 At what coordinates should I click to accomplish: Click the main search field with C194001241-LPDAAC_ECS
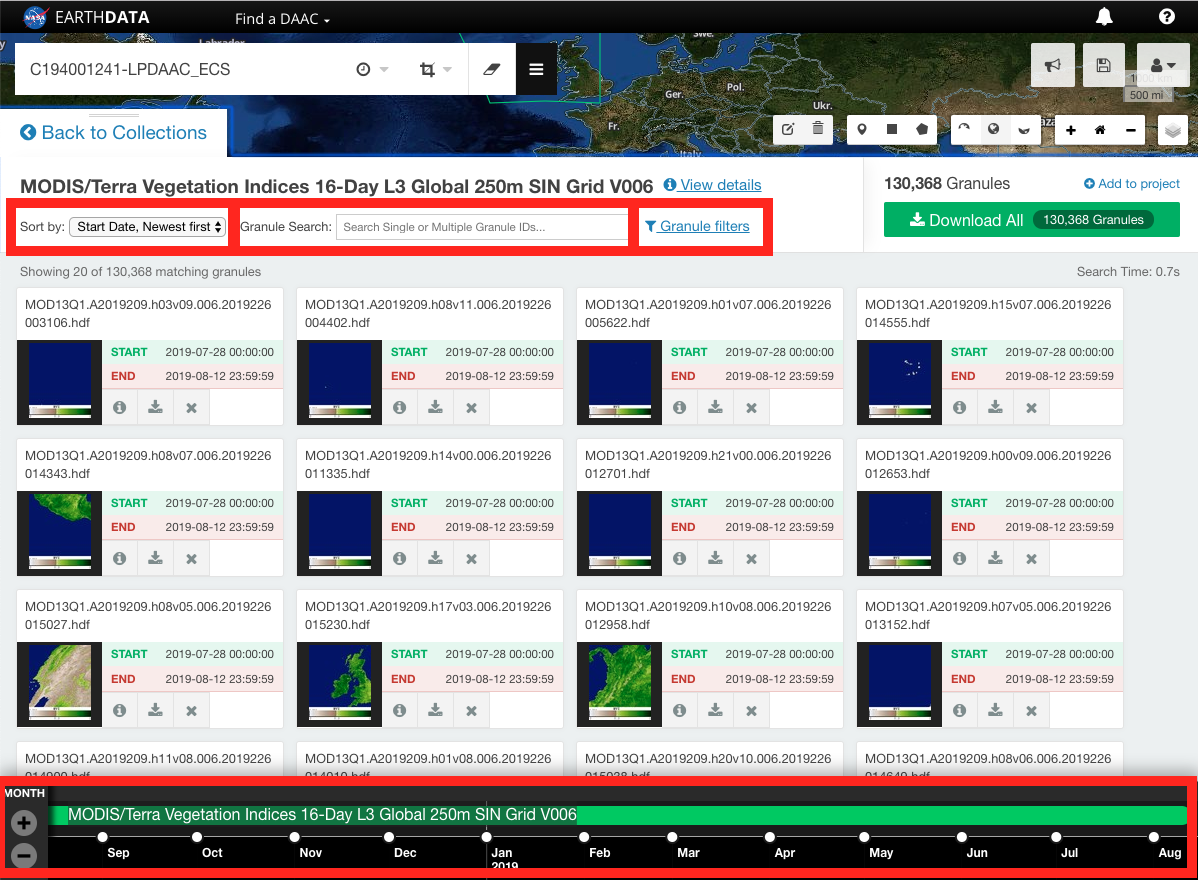183,70
